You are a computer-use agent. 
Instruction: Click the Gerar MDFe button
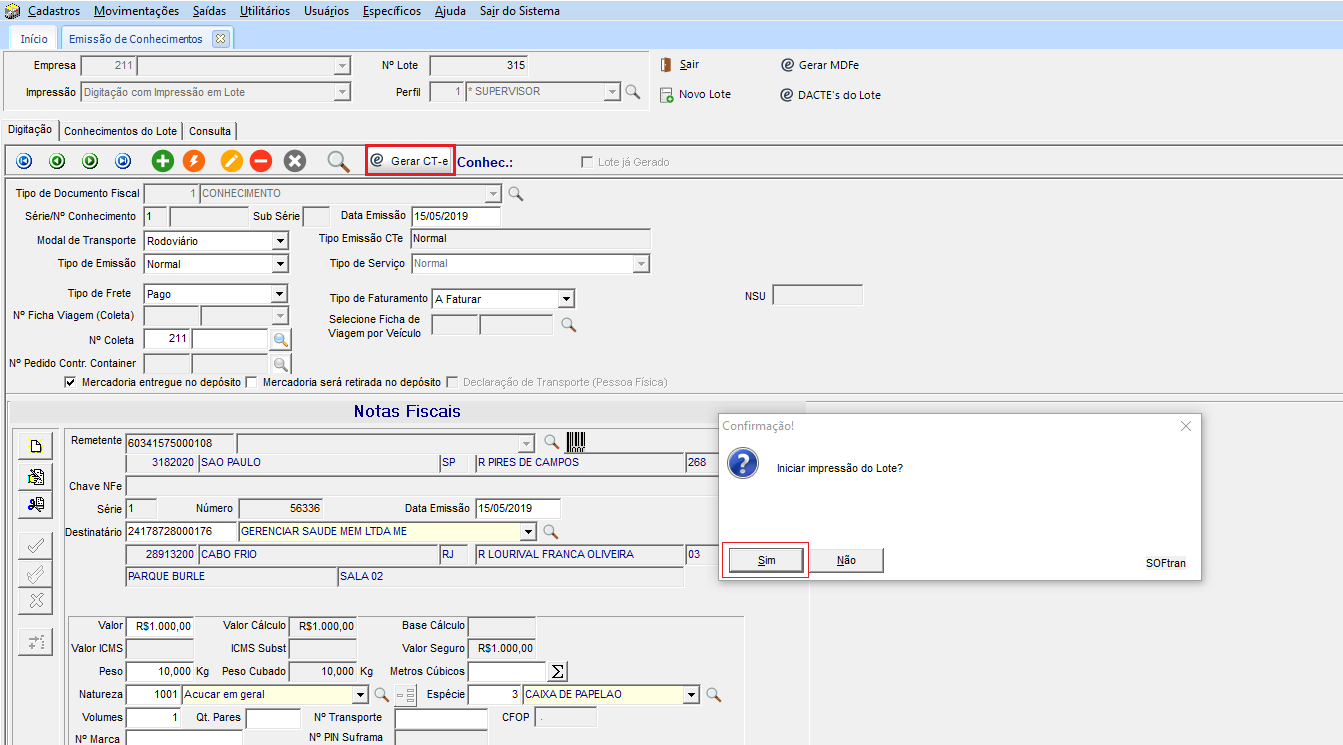coord(819,65)
